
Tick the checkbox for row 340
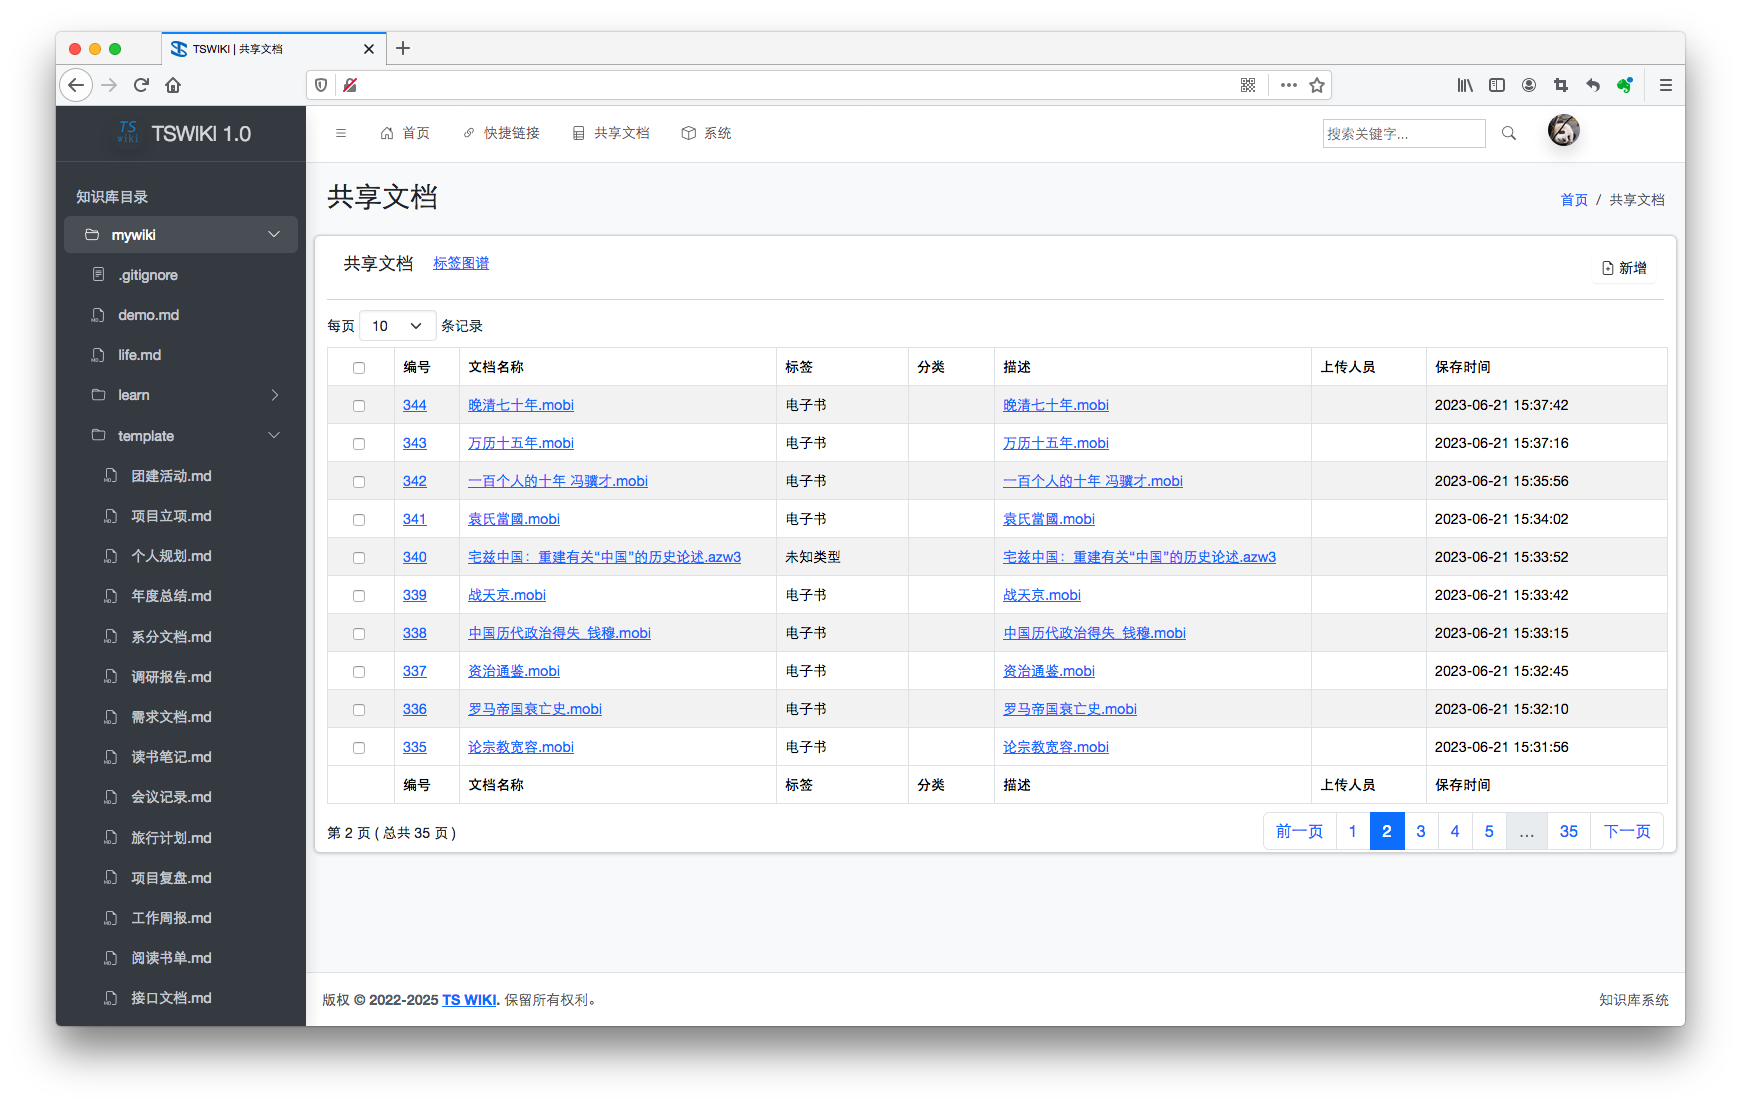[x=360, y=557]
